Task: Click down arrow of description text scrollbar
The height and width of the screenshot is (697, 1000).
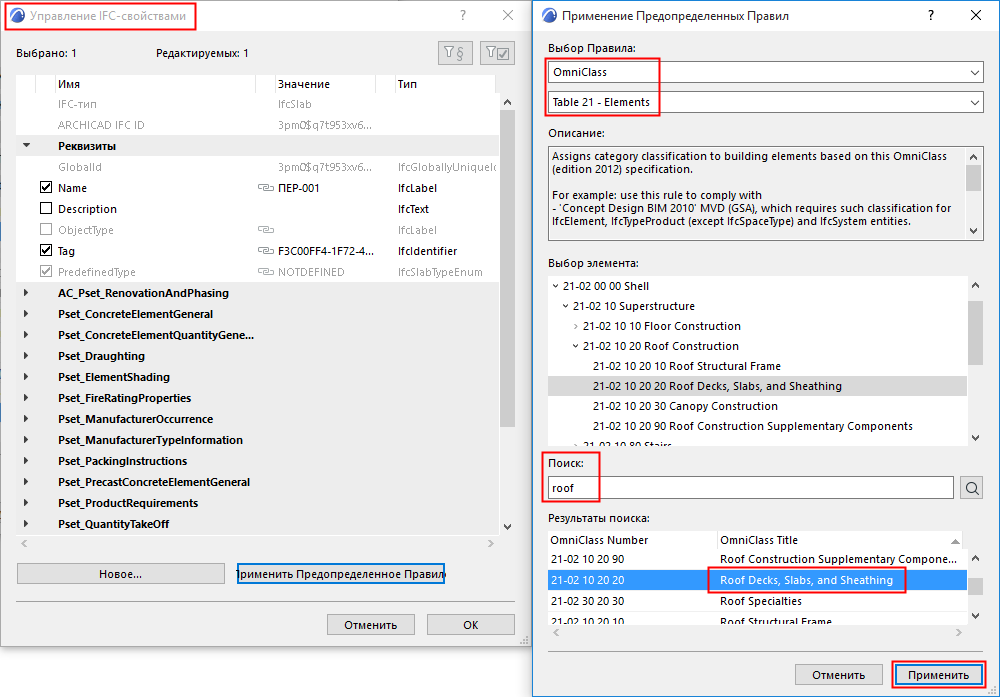Action: 974,231
